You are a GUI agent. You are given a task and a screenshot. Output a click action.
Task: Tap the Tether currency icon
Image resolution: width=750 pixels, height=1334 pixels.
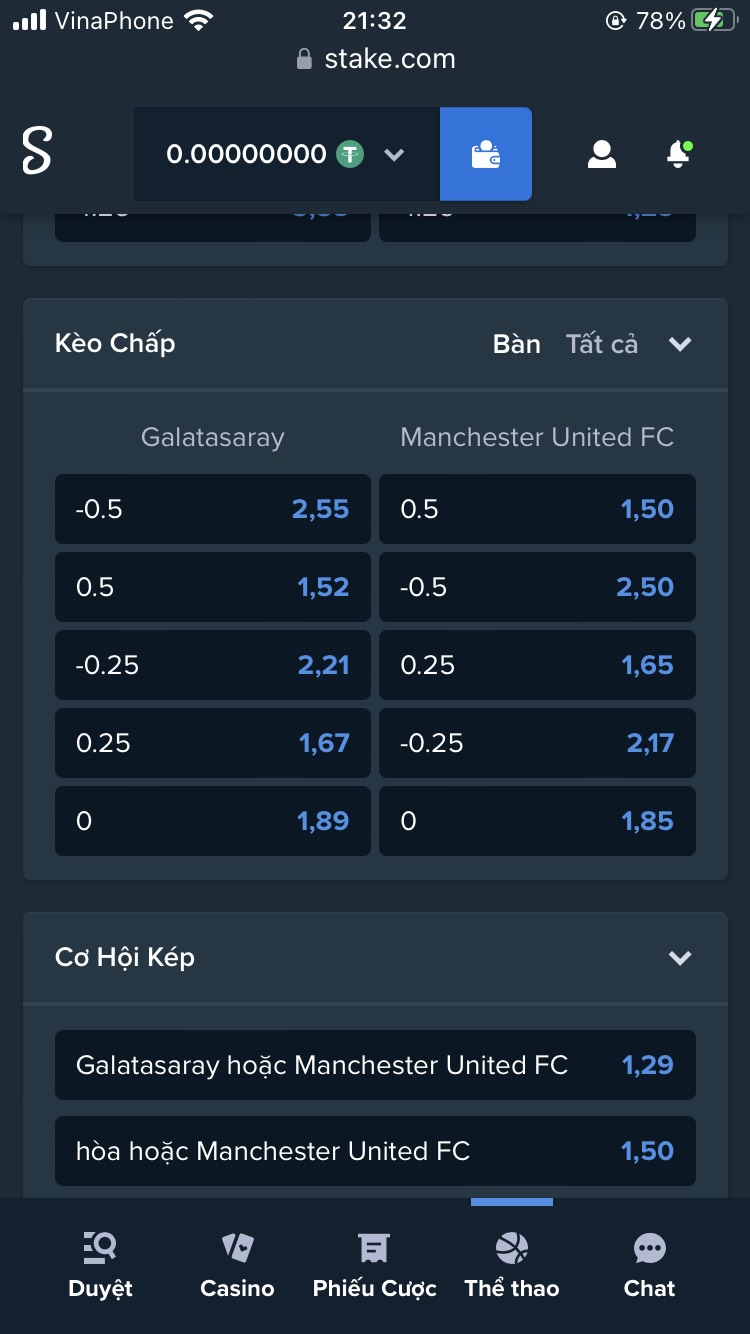pyautogui.click(x=350, y=154)
